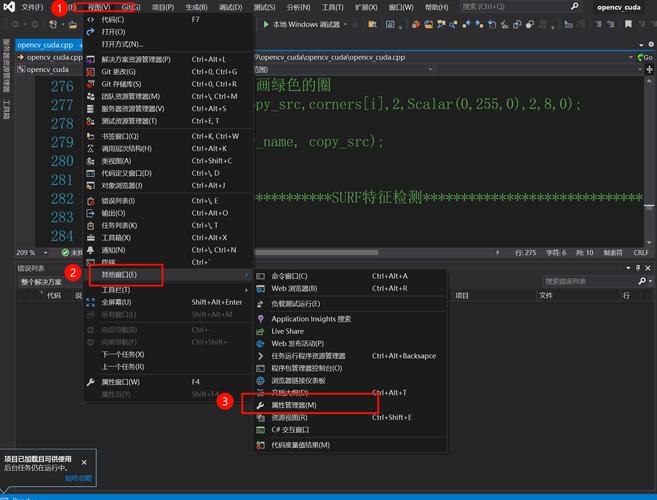Click the bookmark icon in the toolbar
This screenshot has height=500, width=657.
click(628, 24)
